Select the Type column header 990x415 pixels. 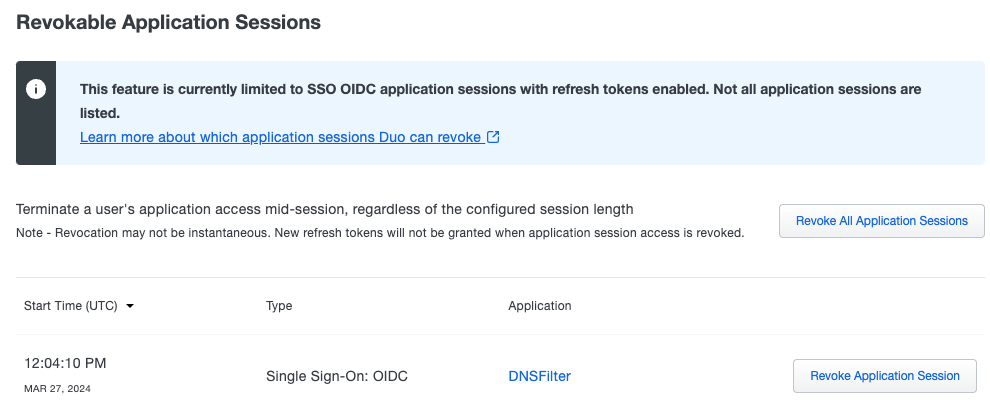(279, 306)
